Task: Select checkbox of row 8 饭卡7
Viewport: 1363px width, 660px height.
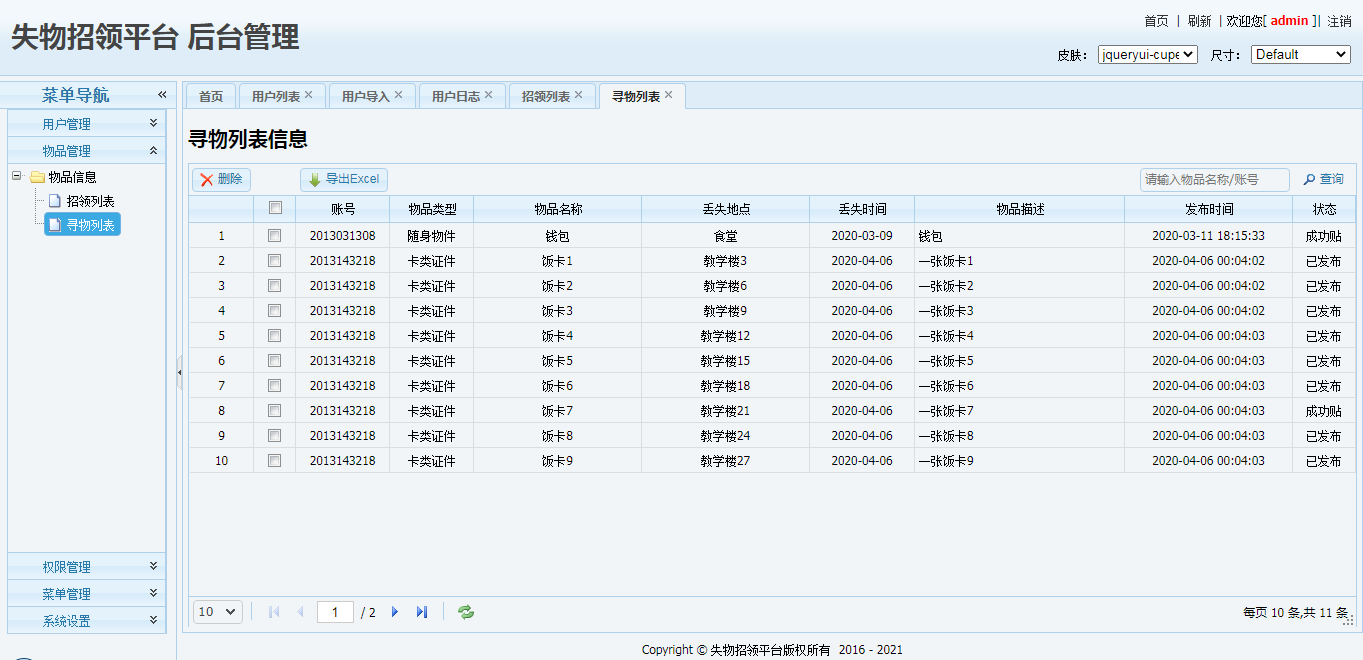Action: click(x=275, y=411)
